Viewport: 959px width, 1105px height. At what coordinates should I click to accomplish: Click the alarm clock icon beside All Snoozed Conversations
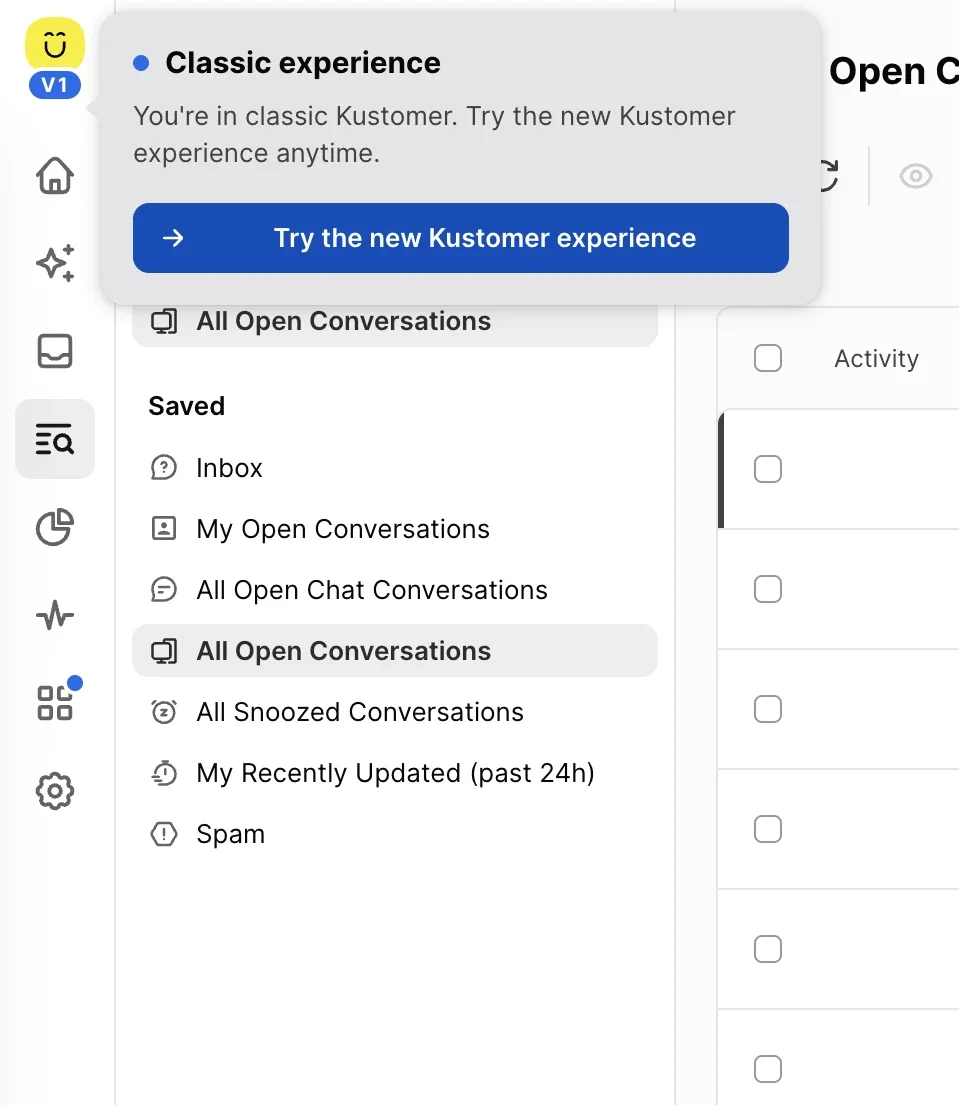163,712
